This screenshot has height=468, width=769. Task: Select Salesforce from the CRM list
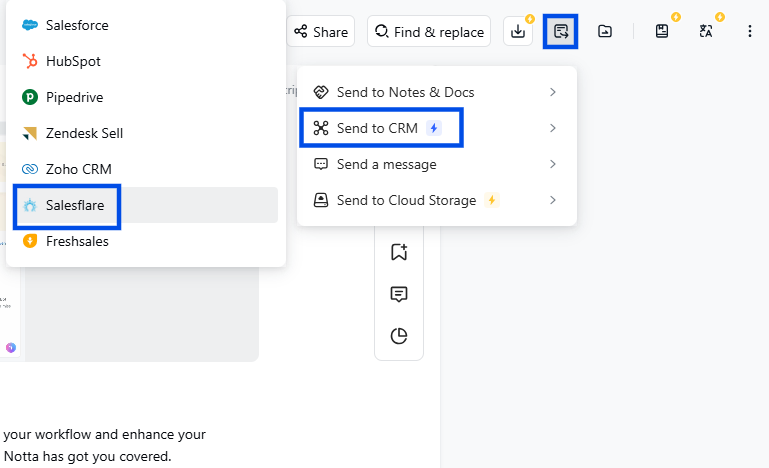tap(146, 25)
